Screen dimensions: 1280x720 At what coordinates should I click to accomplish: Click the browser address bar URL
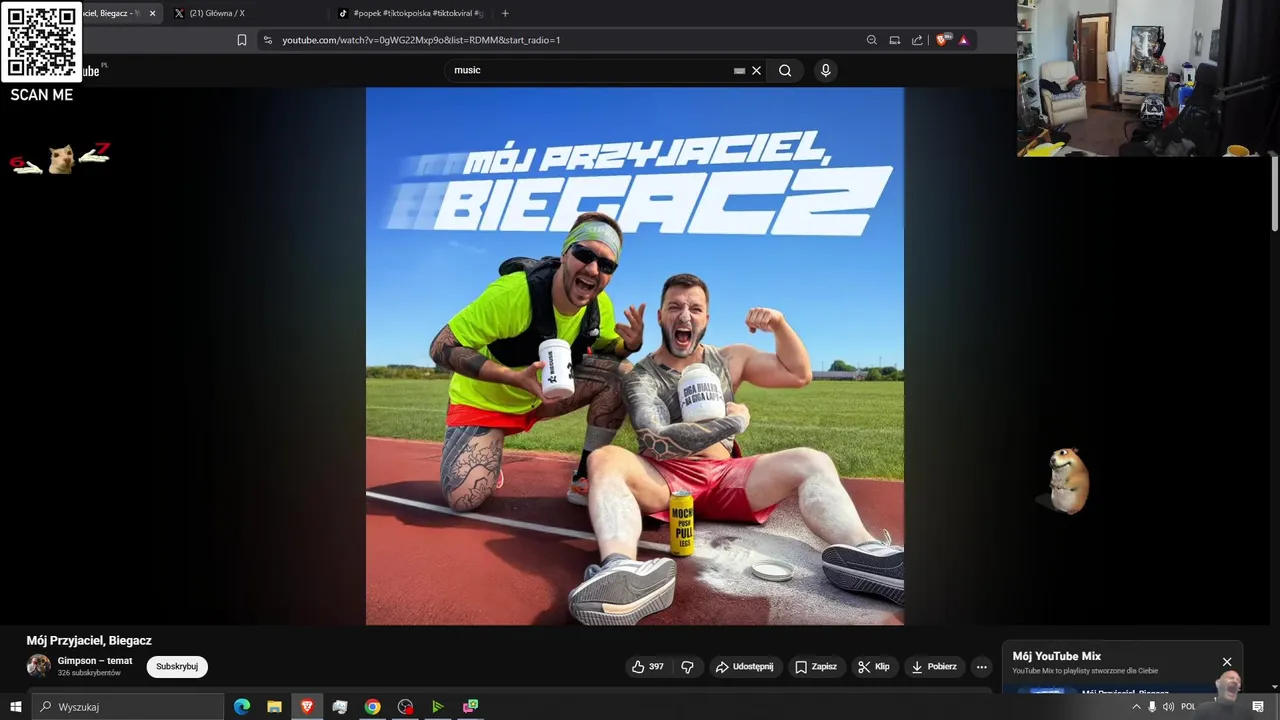(x=421, y=40)
